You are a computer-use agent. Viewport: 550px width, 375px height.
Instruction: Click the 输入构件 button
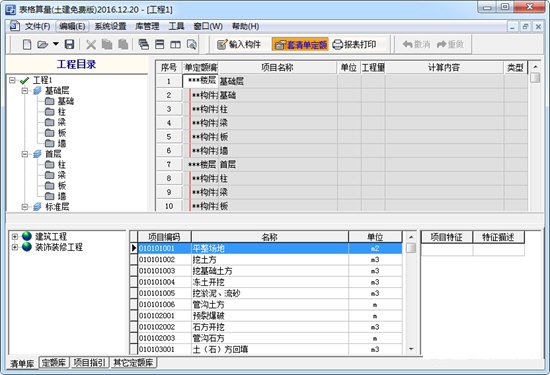(239, 45)
